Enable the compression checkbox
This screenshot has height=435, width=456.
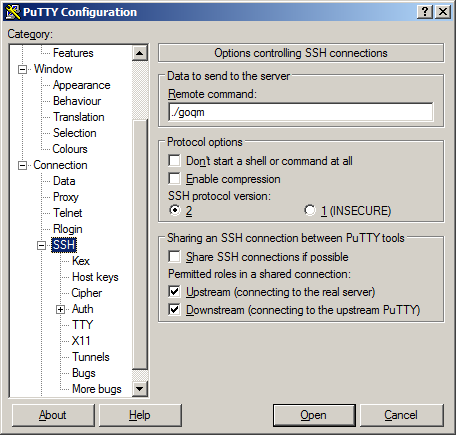pos(175,178)
